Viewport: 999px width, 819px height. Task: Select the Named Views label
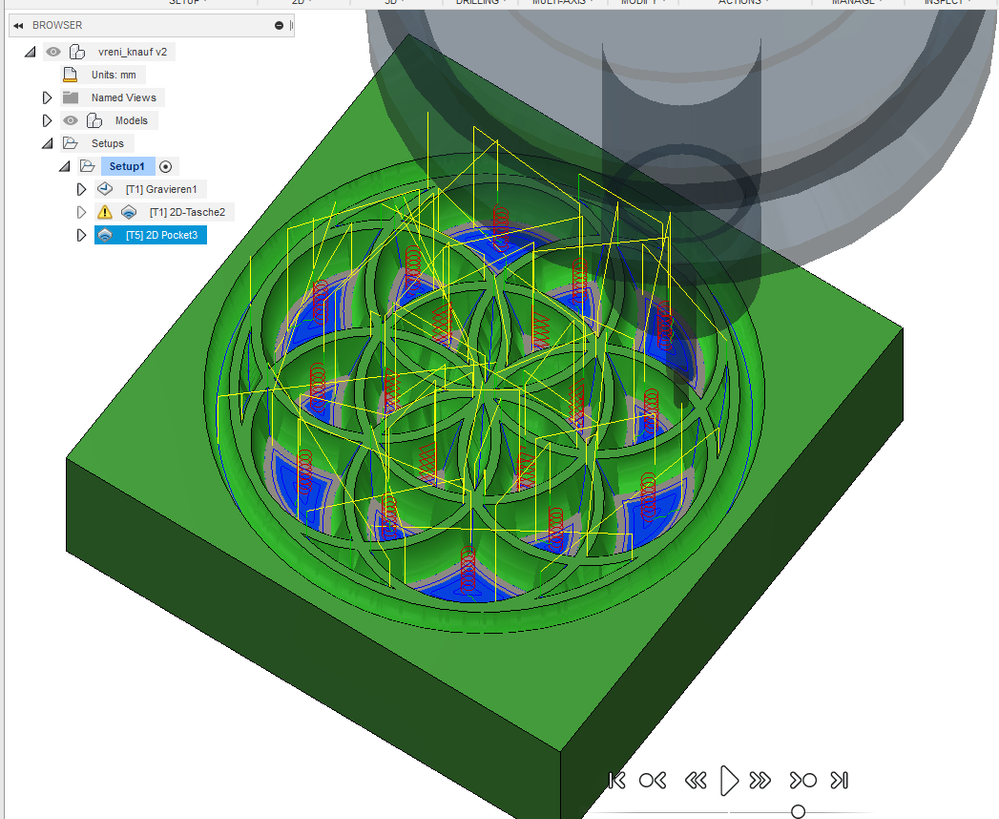coord(124,98)
